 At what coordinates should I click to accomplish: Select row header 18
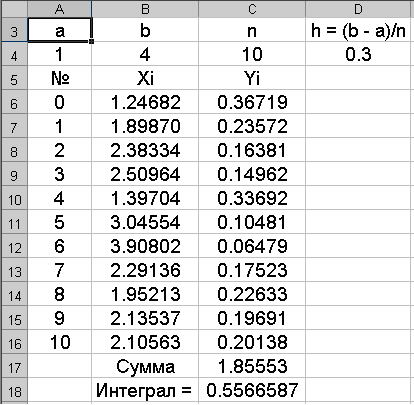click(x=14, y=390)
